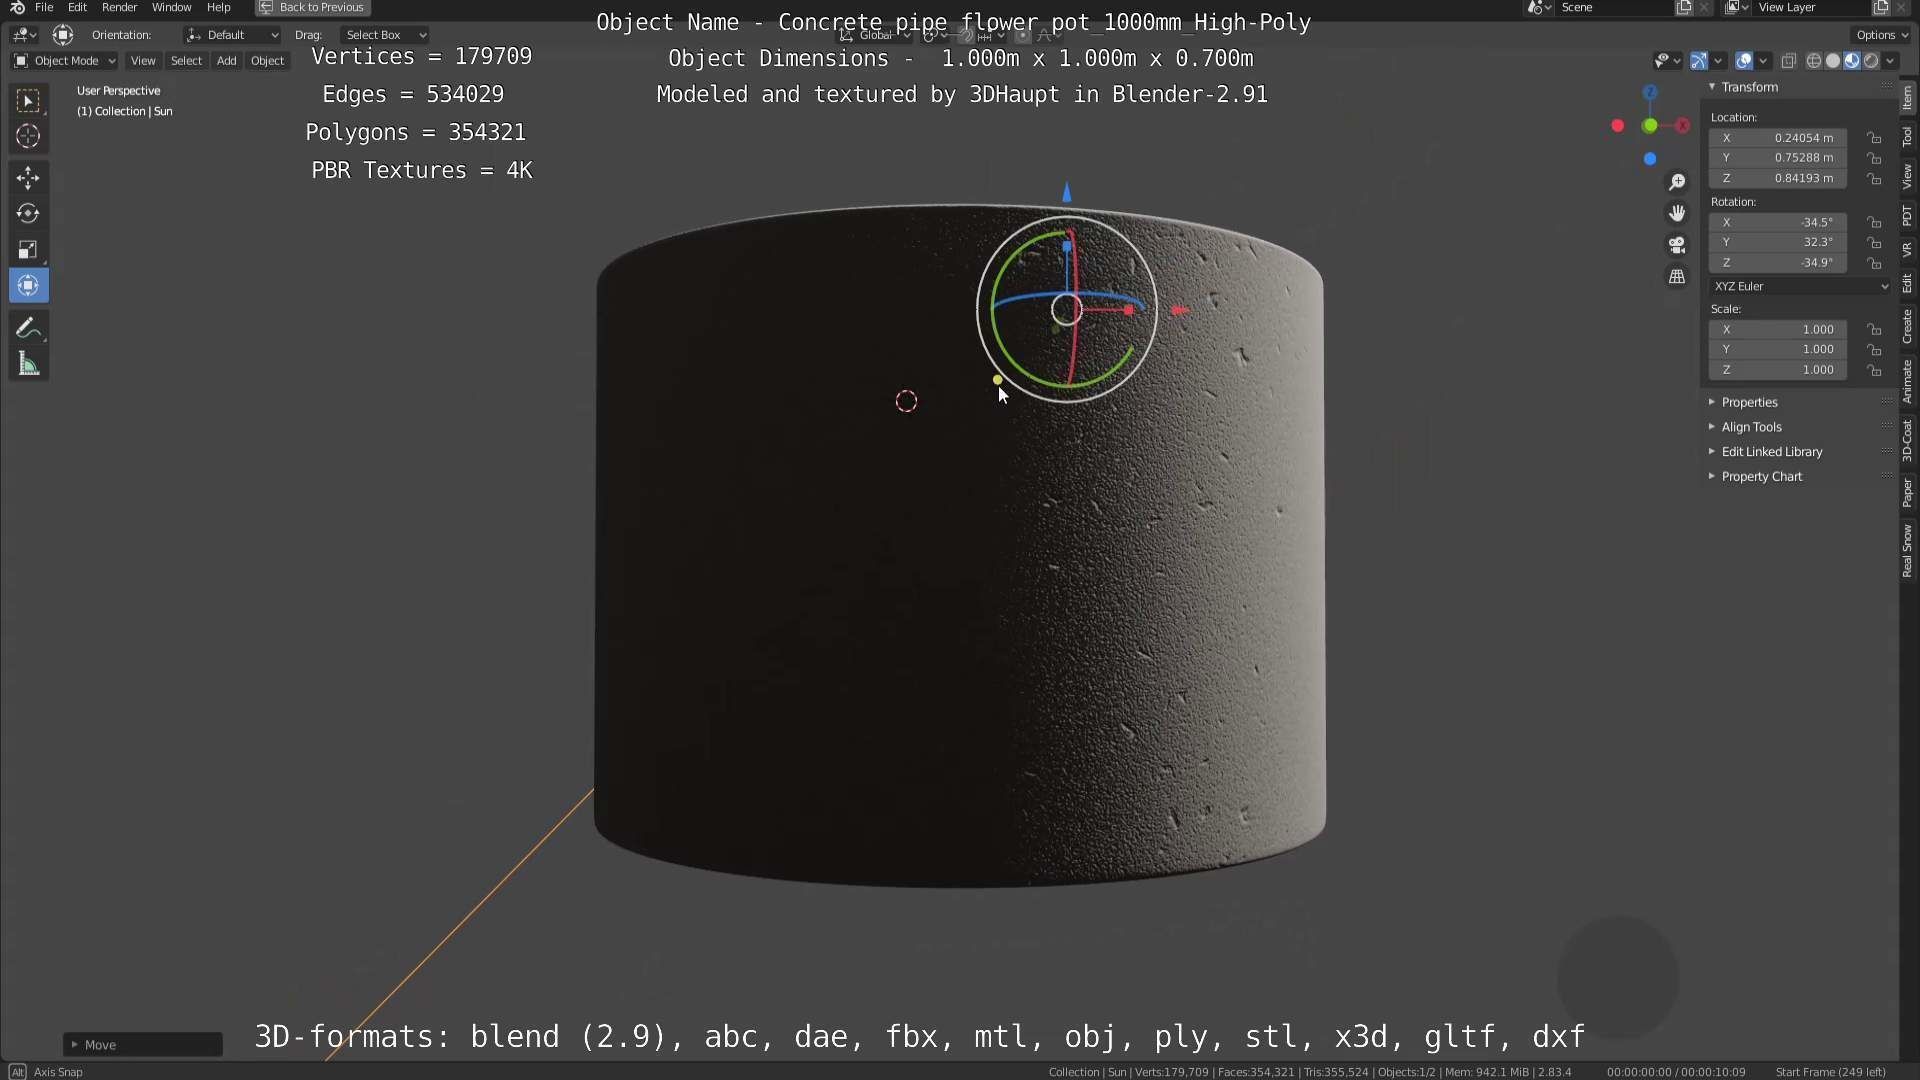
Task: Lock the Location X value
Action: [1875, 138]
